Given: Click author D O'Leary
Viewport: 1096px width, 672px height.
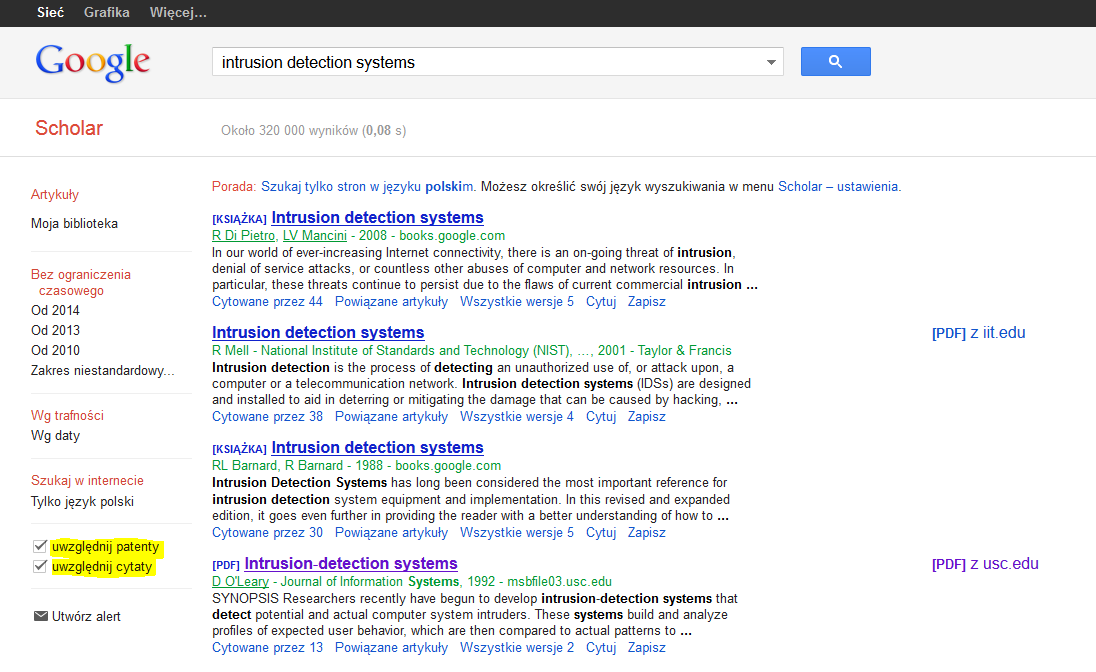Looking at the screenshot, I should (240, 581).
